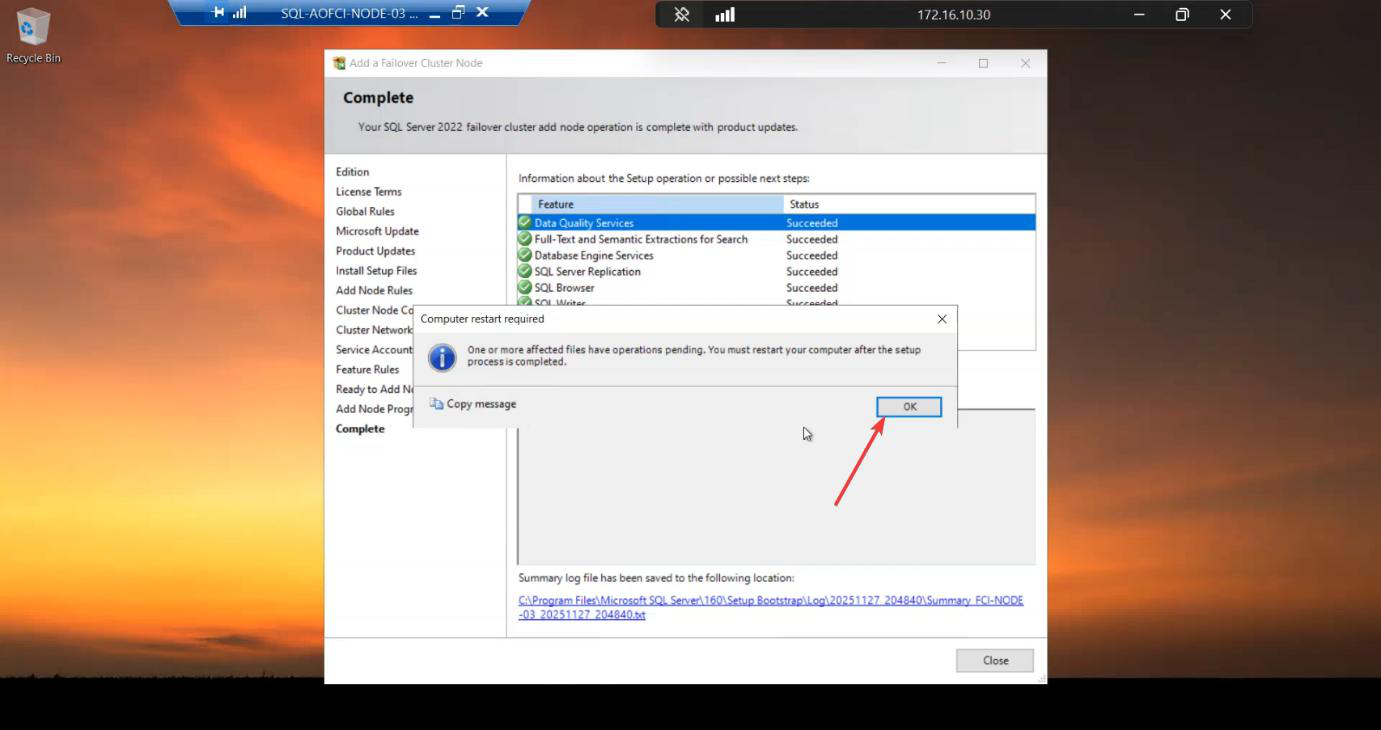This screenshot has height=730, width=1381.
Task: Click the pin icon on SQL-AOFCI-NODE-03 connection bar
Action: (219, 13)
